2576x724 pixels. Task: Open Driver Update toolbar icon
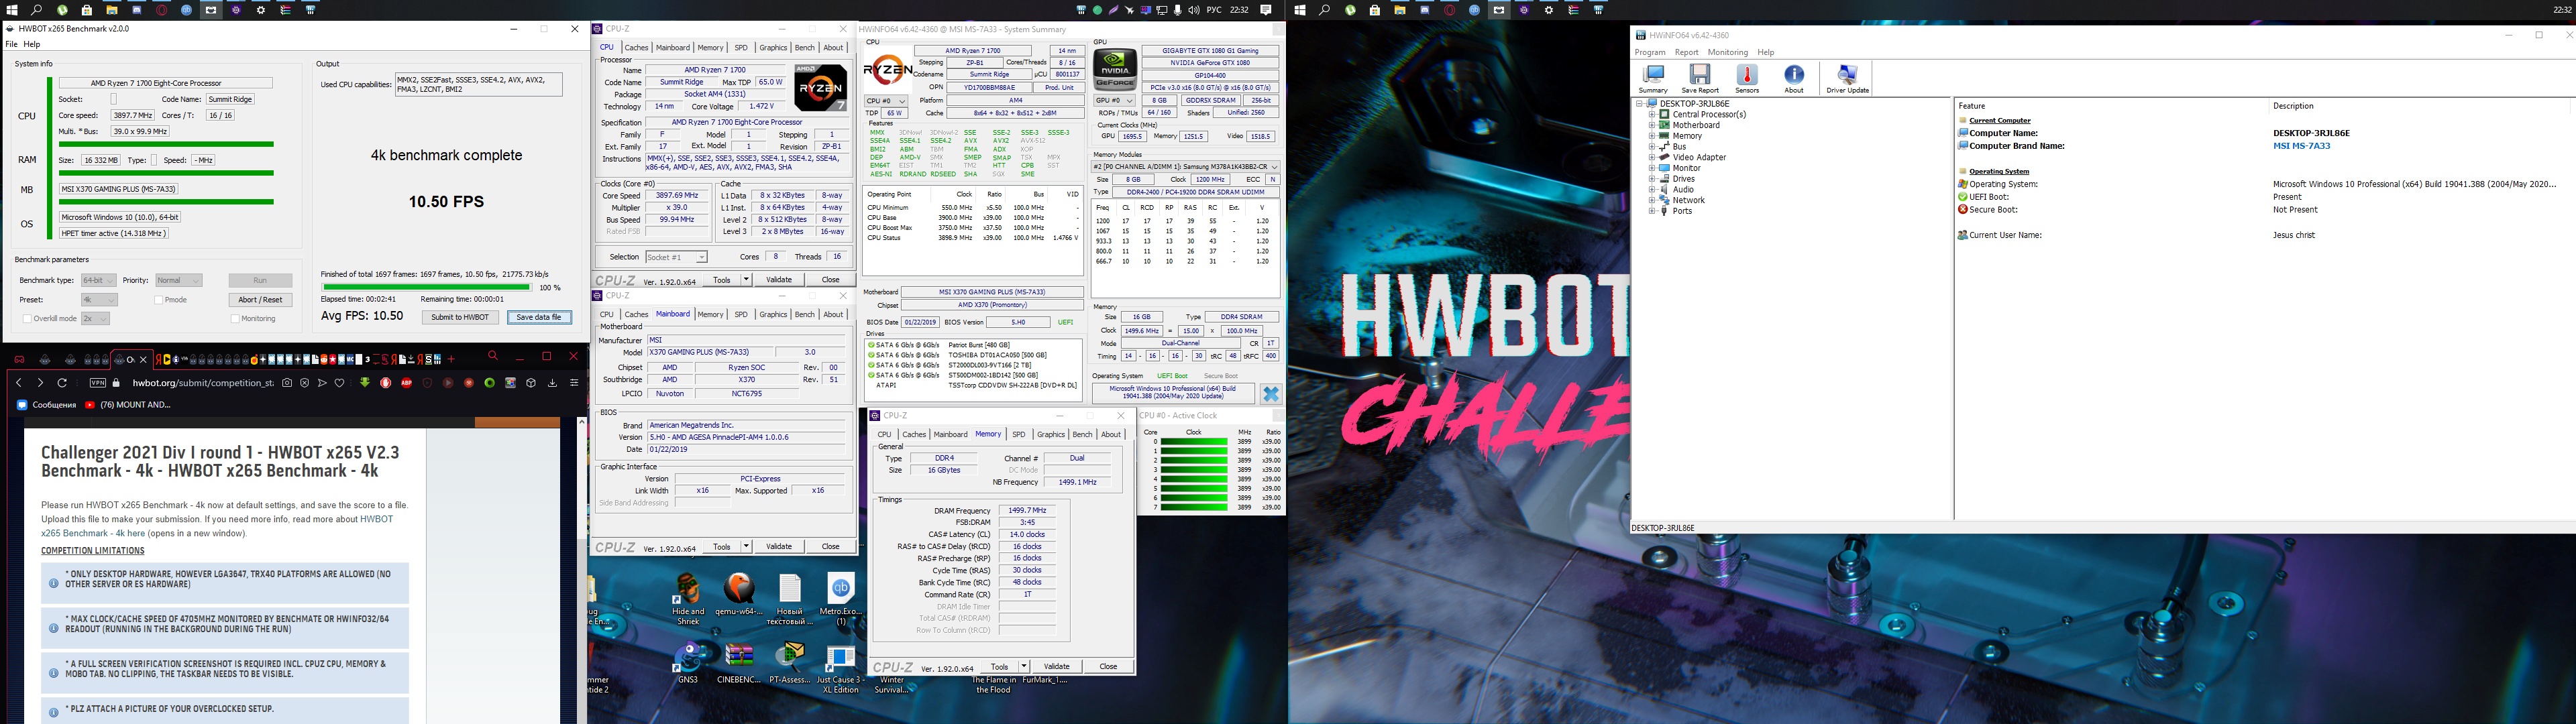pos(1847,79)
